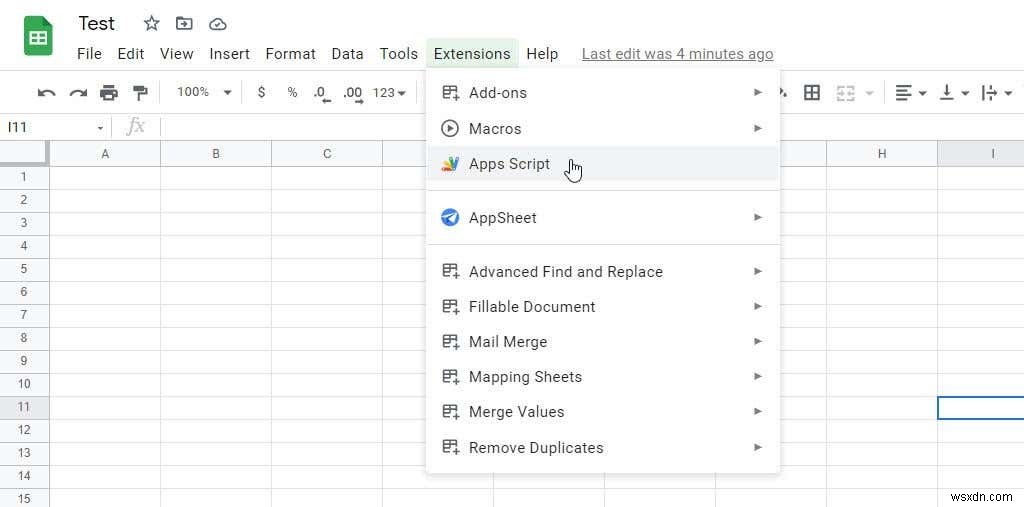Choose Advanced Find and Replace
The height and width of the screenshot is (507, 1024).
pyautogui.click(x=603, y=271)
